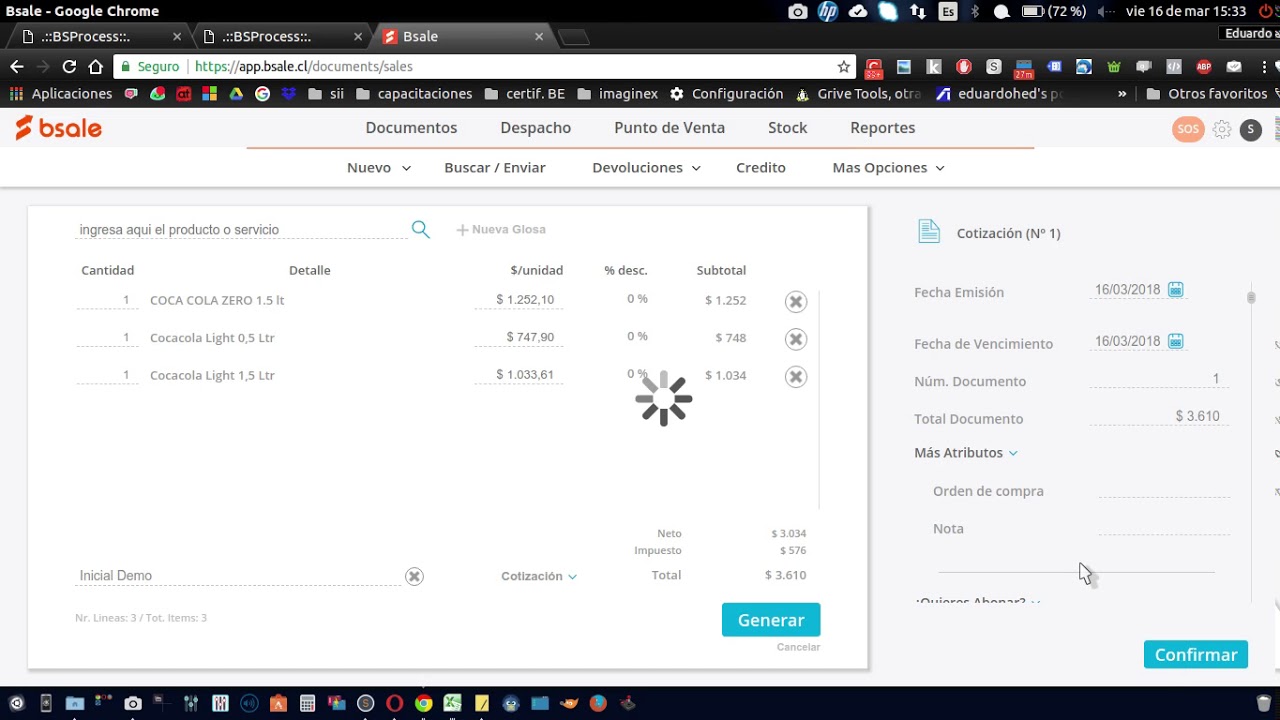Expand the Nuevo dropdown menu
This screenshot has height=720, width=1280.
379,168
